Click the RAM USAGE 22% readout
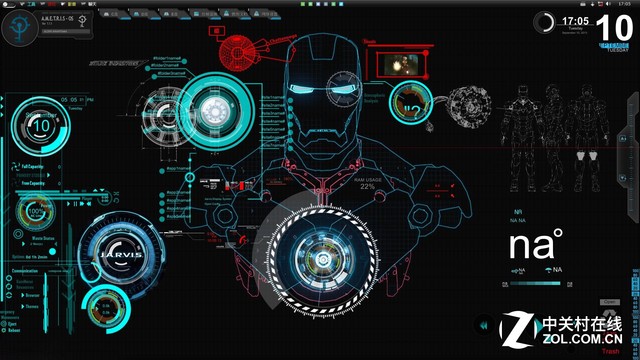This screenshot has height=360, width=640. (367, 183)
